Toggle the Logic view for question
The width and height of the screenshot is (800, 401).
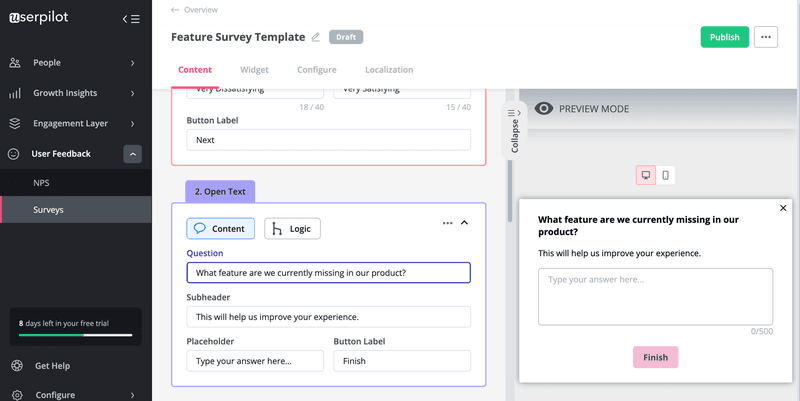292,228
